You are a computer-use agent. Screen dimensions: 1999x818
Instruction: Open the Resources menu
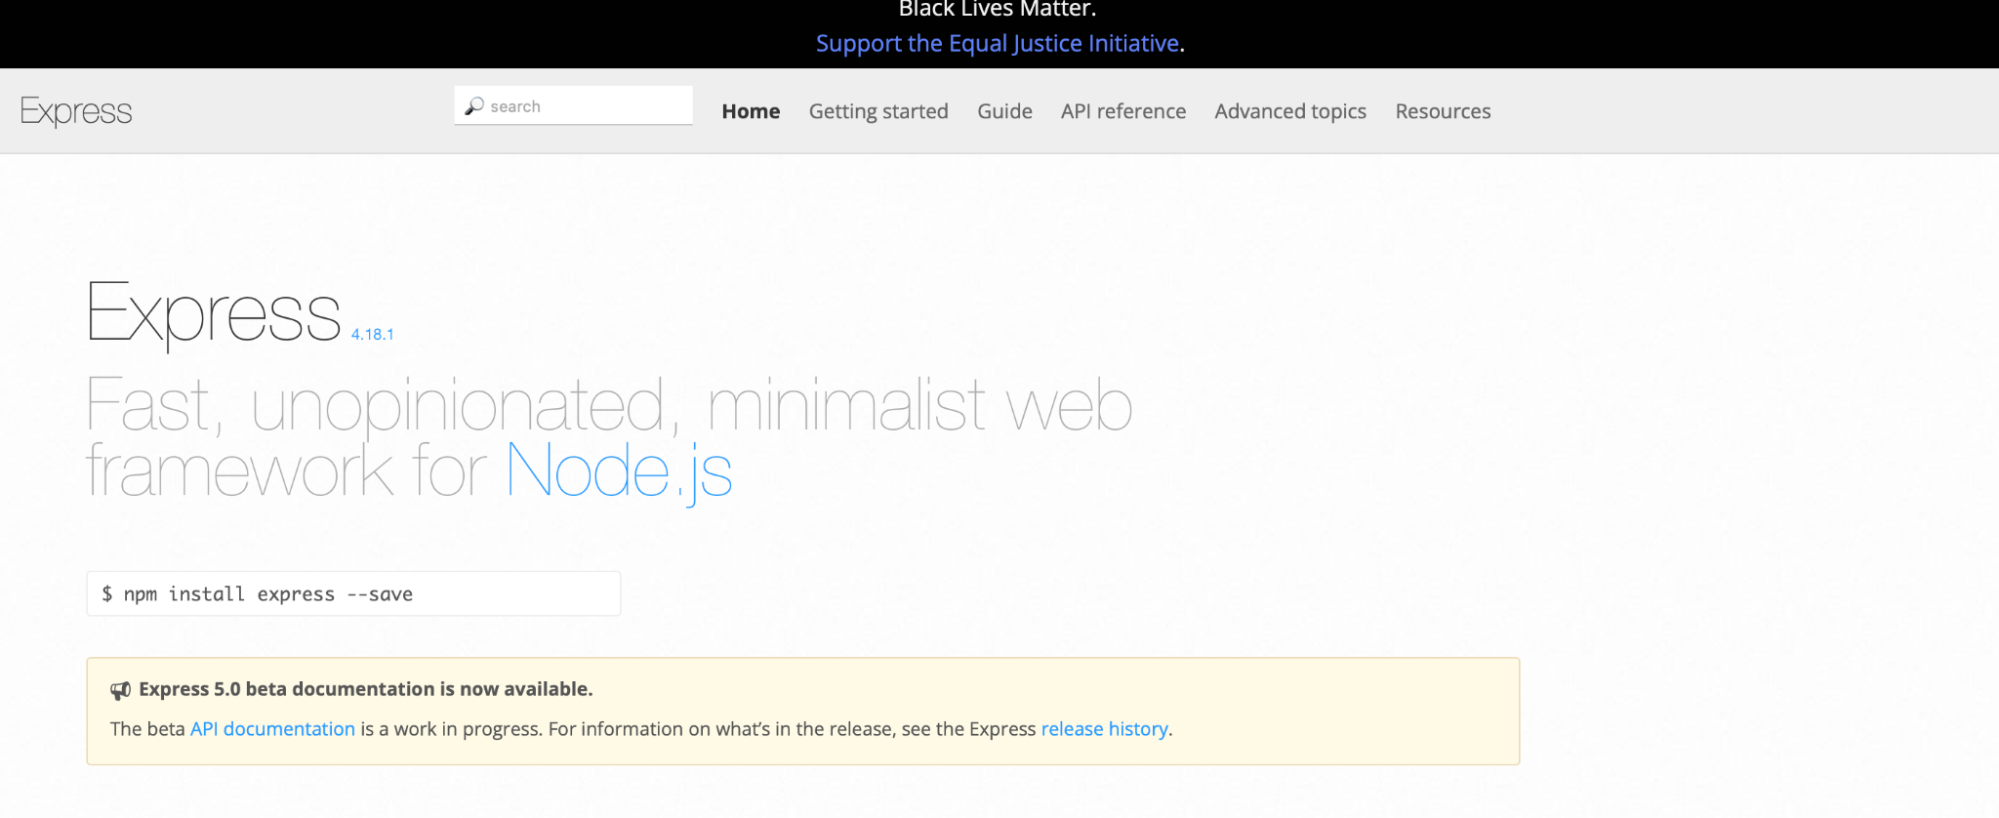pos(1443,111)
